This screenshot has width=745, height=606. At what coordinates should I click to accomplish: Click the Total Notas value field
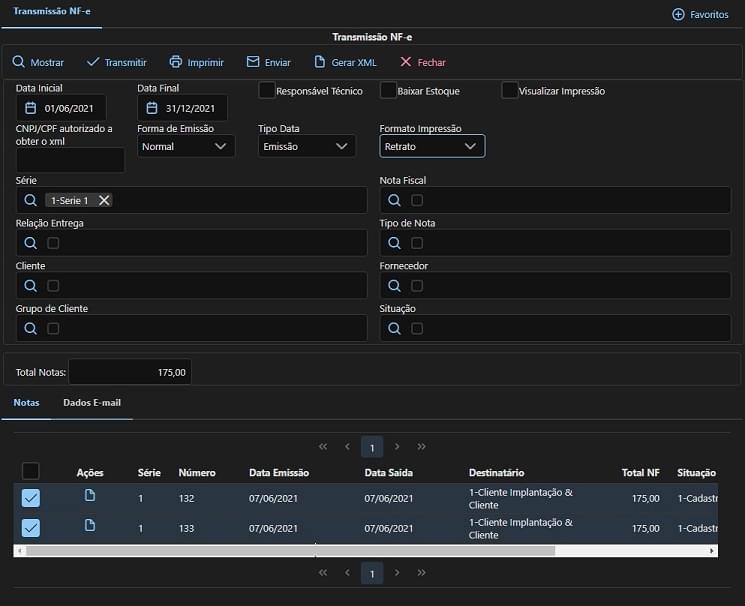coord(130,372)
